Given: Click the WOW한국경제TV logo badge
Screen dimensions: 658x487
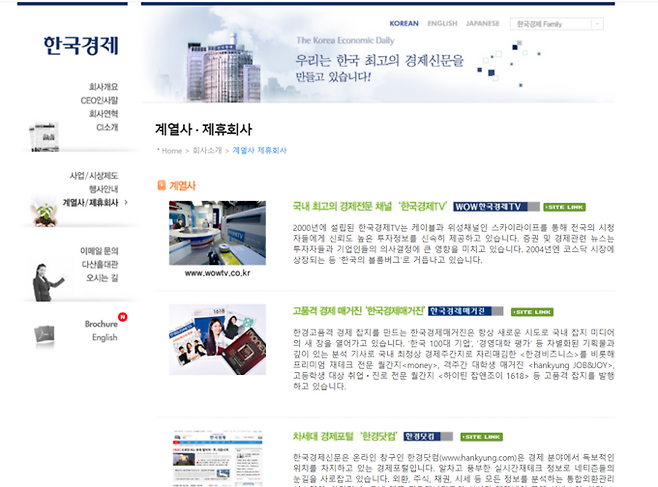Looking at the screenshot, I should click(496, 206).
